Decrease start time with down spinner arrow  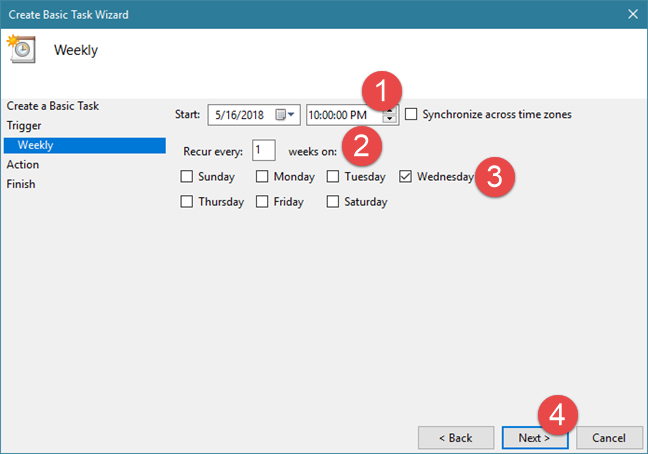coord(391,120)
